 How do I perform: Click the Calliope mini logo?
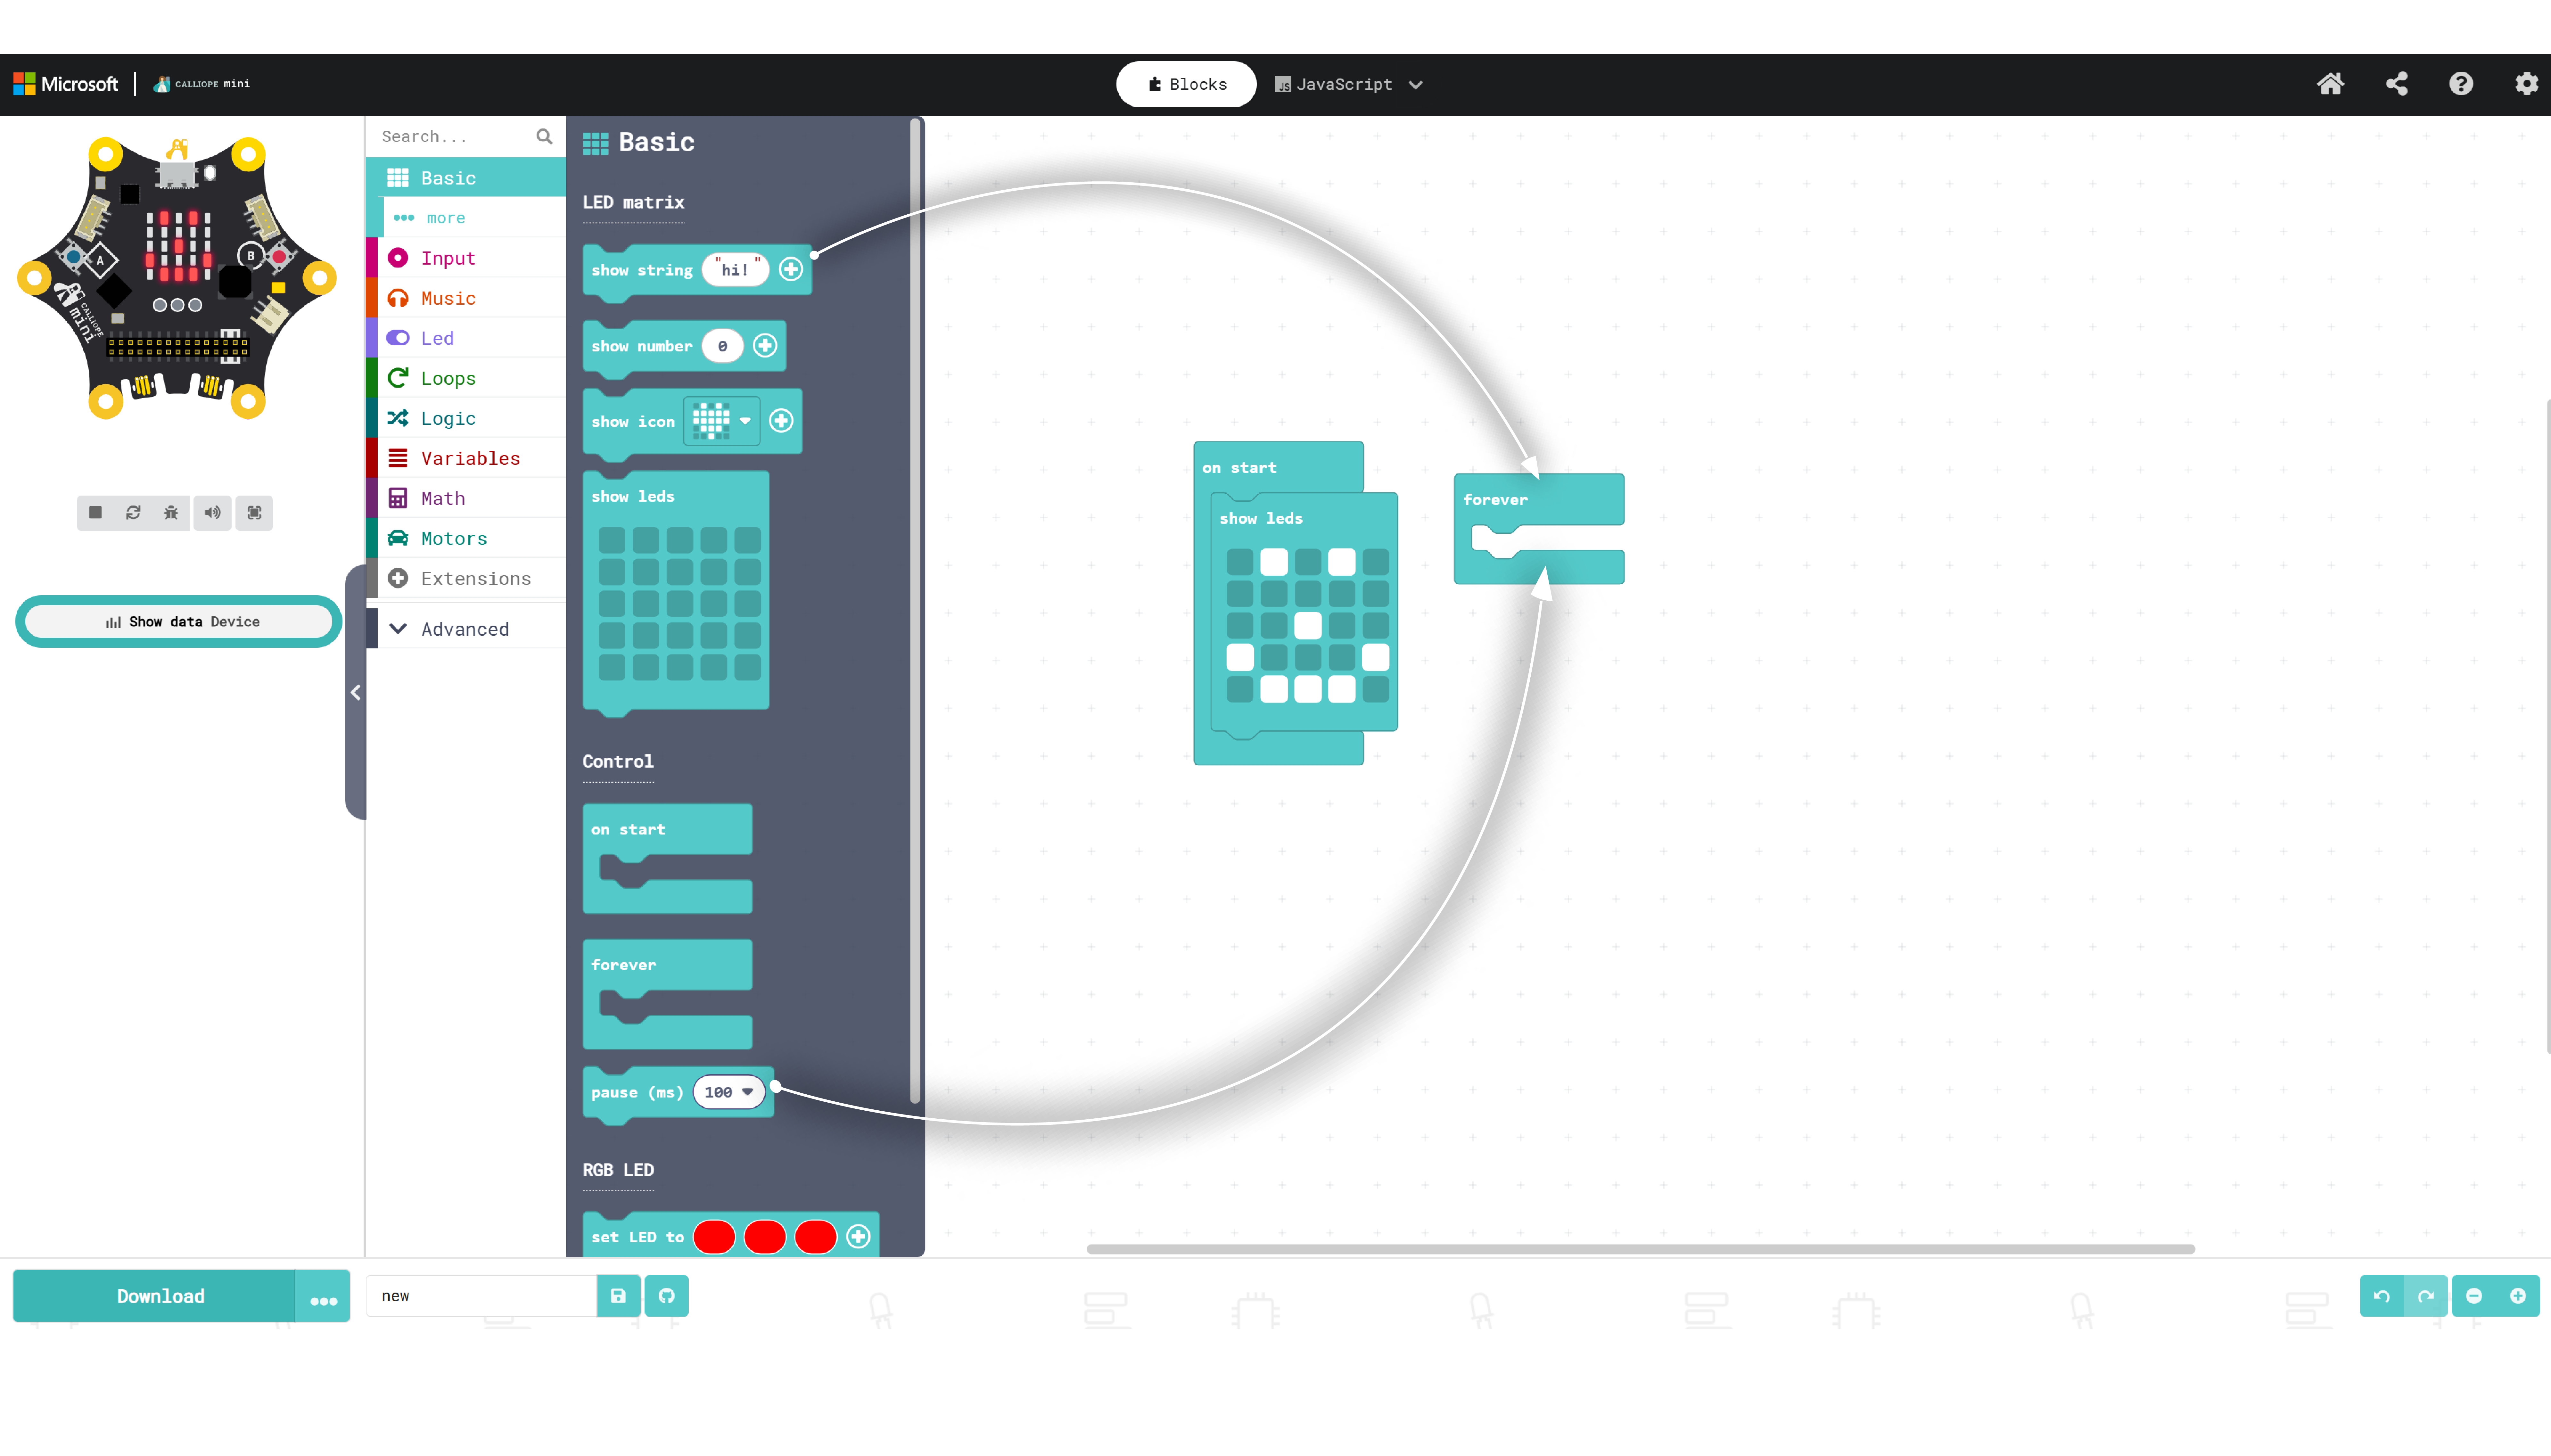pyautogui.click(x=202, y=84)
